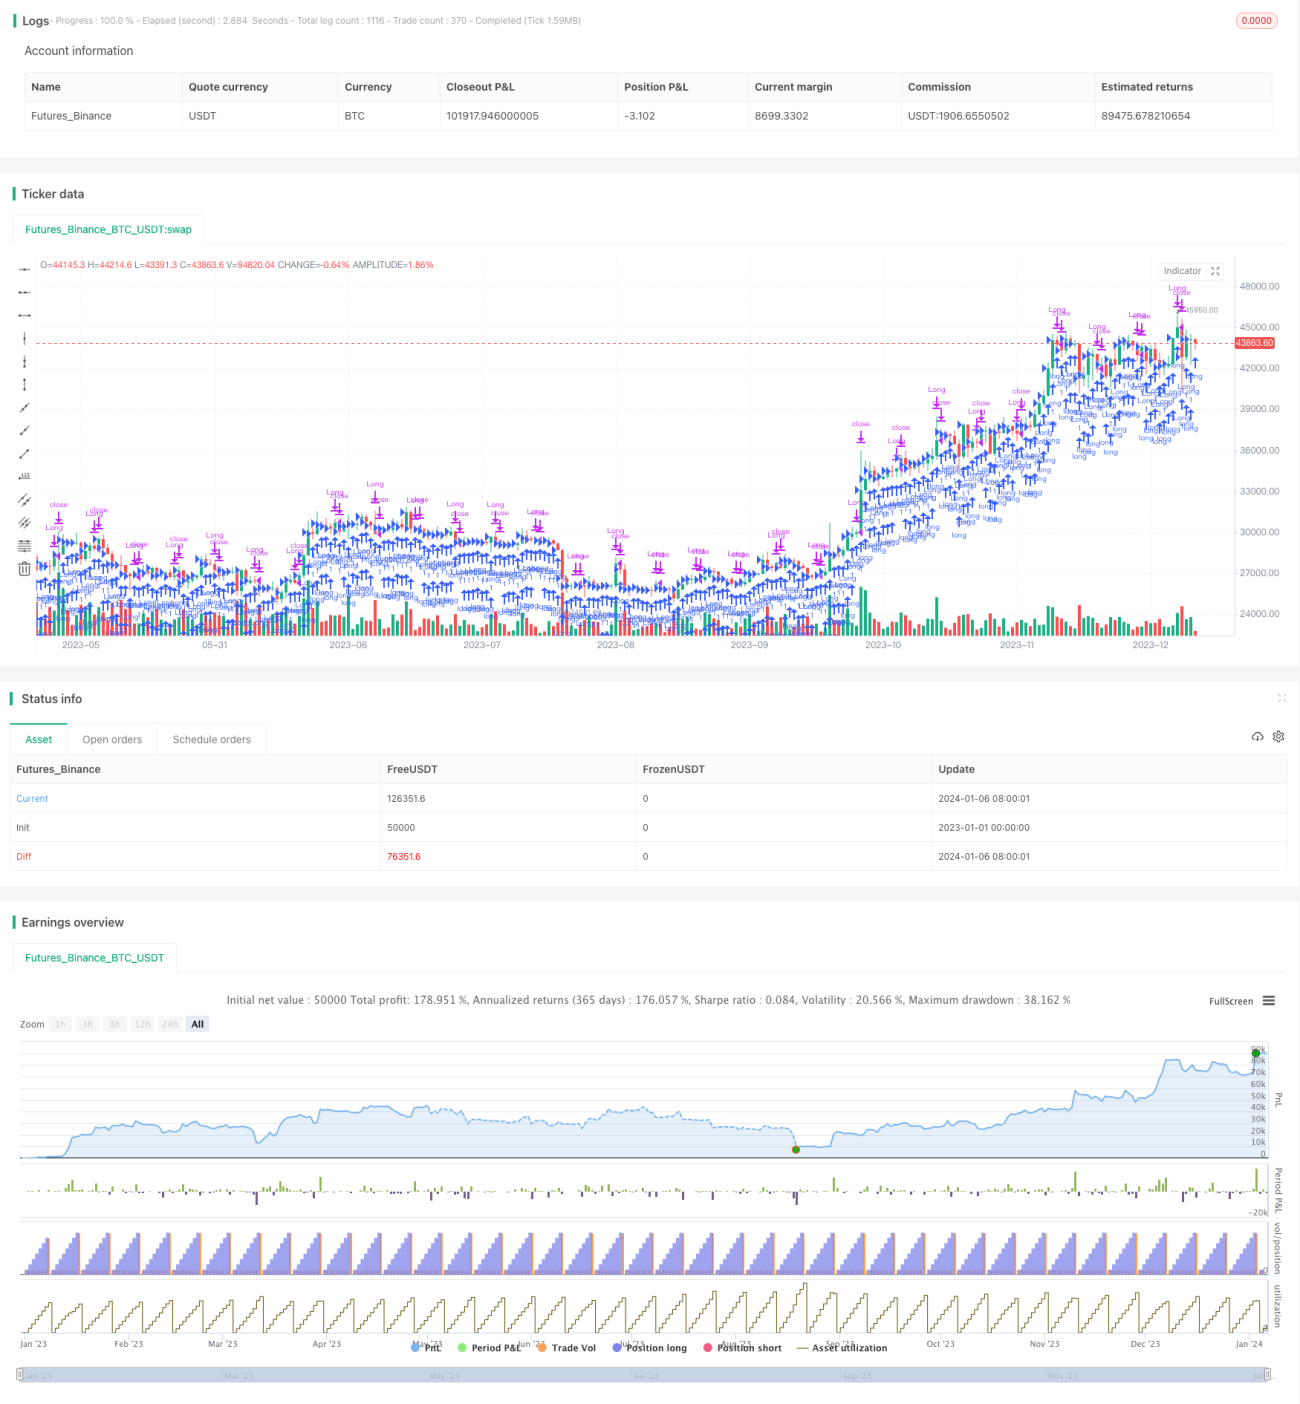
Task: Open the status info settings gear
Action: (1278, 737)
